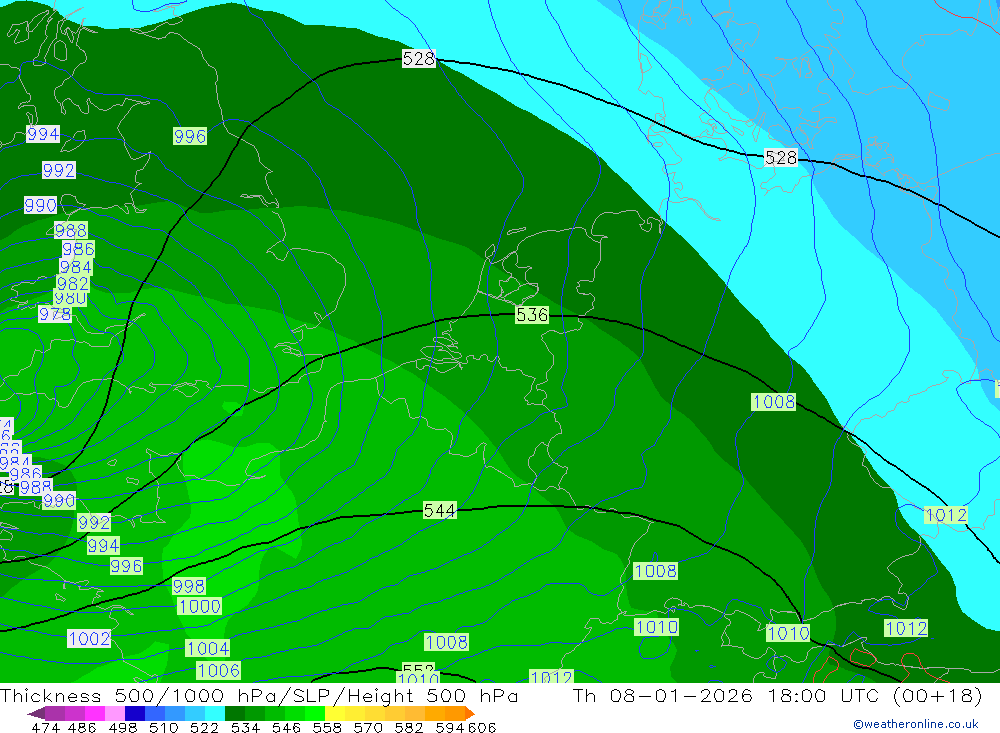
Task: Select the 1006 isobar label
Action: pos(219,670)
